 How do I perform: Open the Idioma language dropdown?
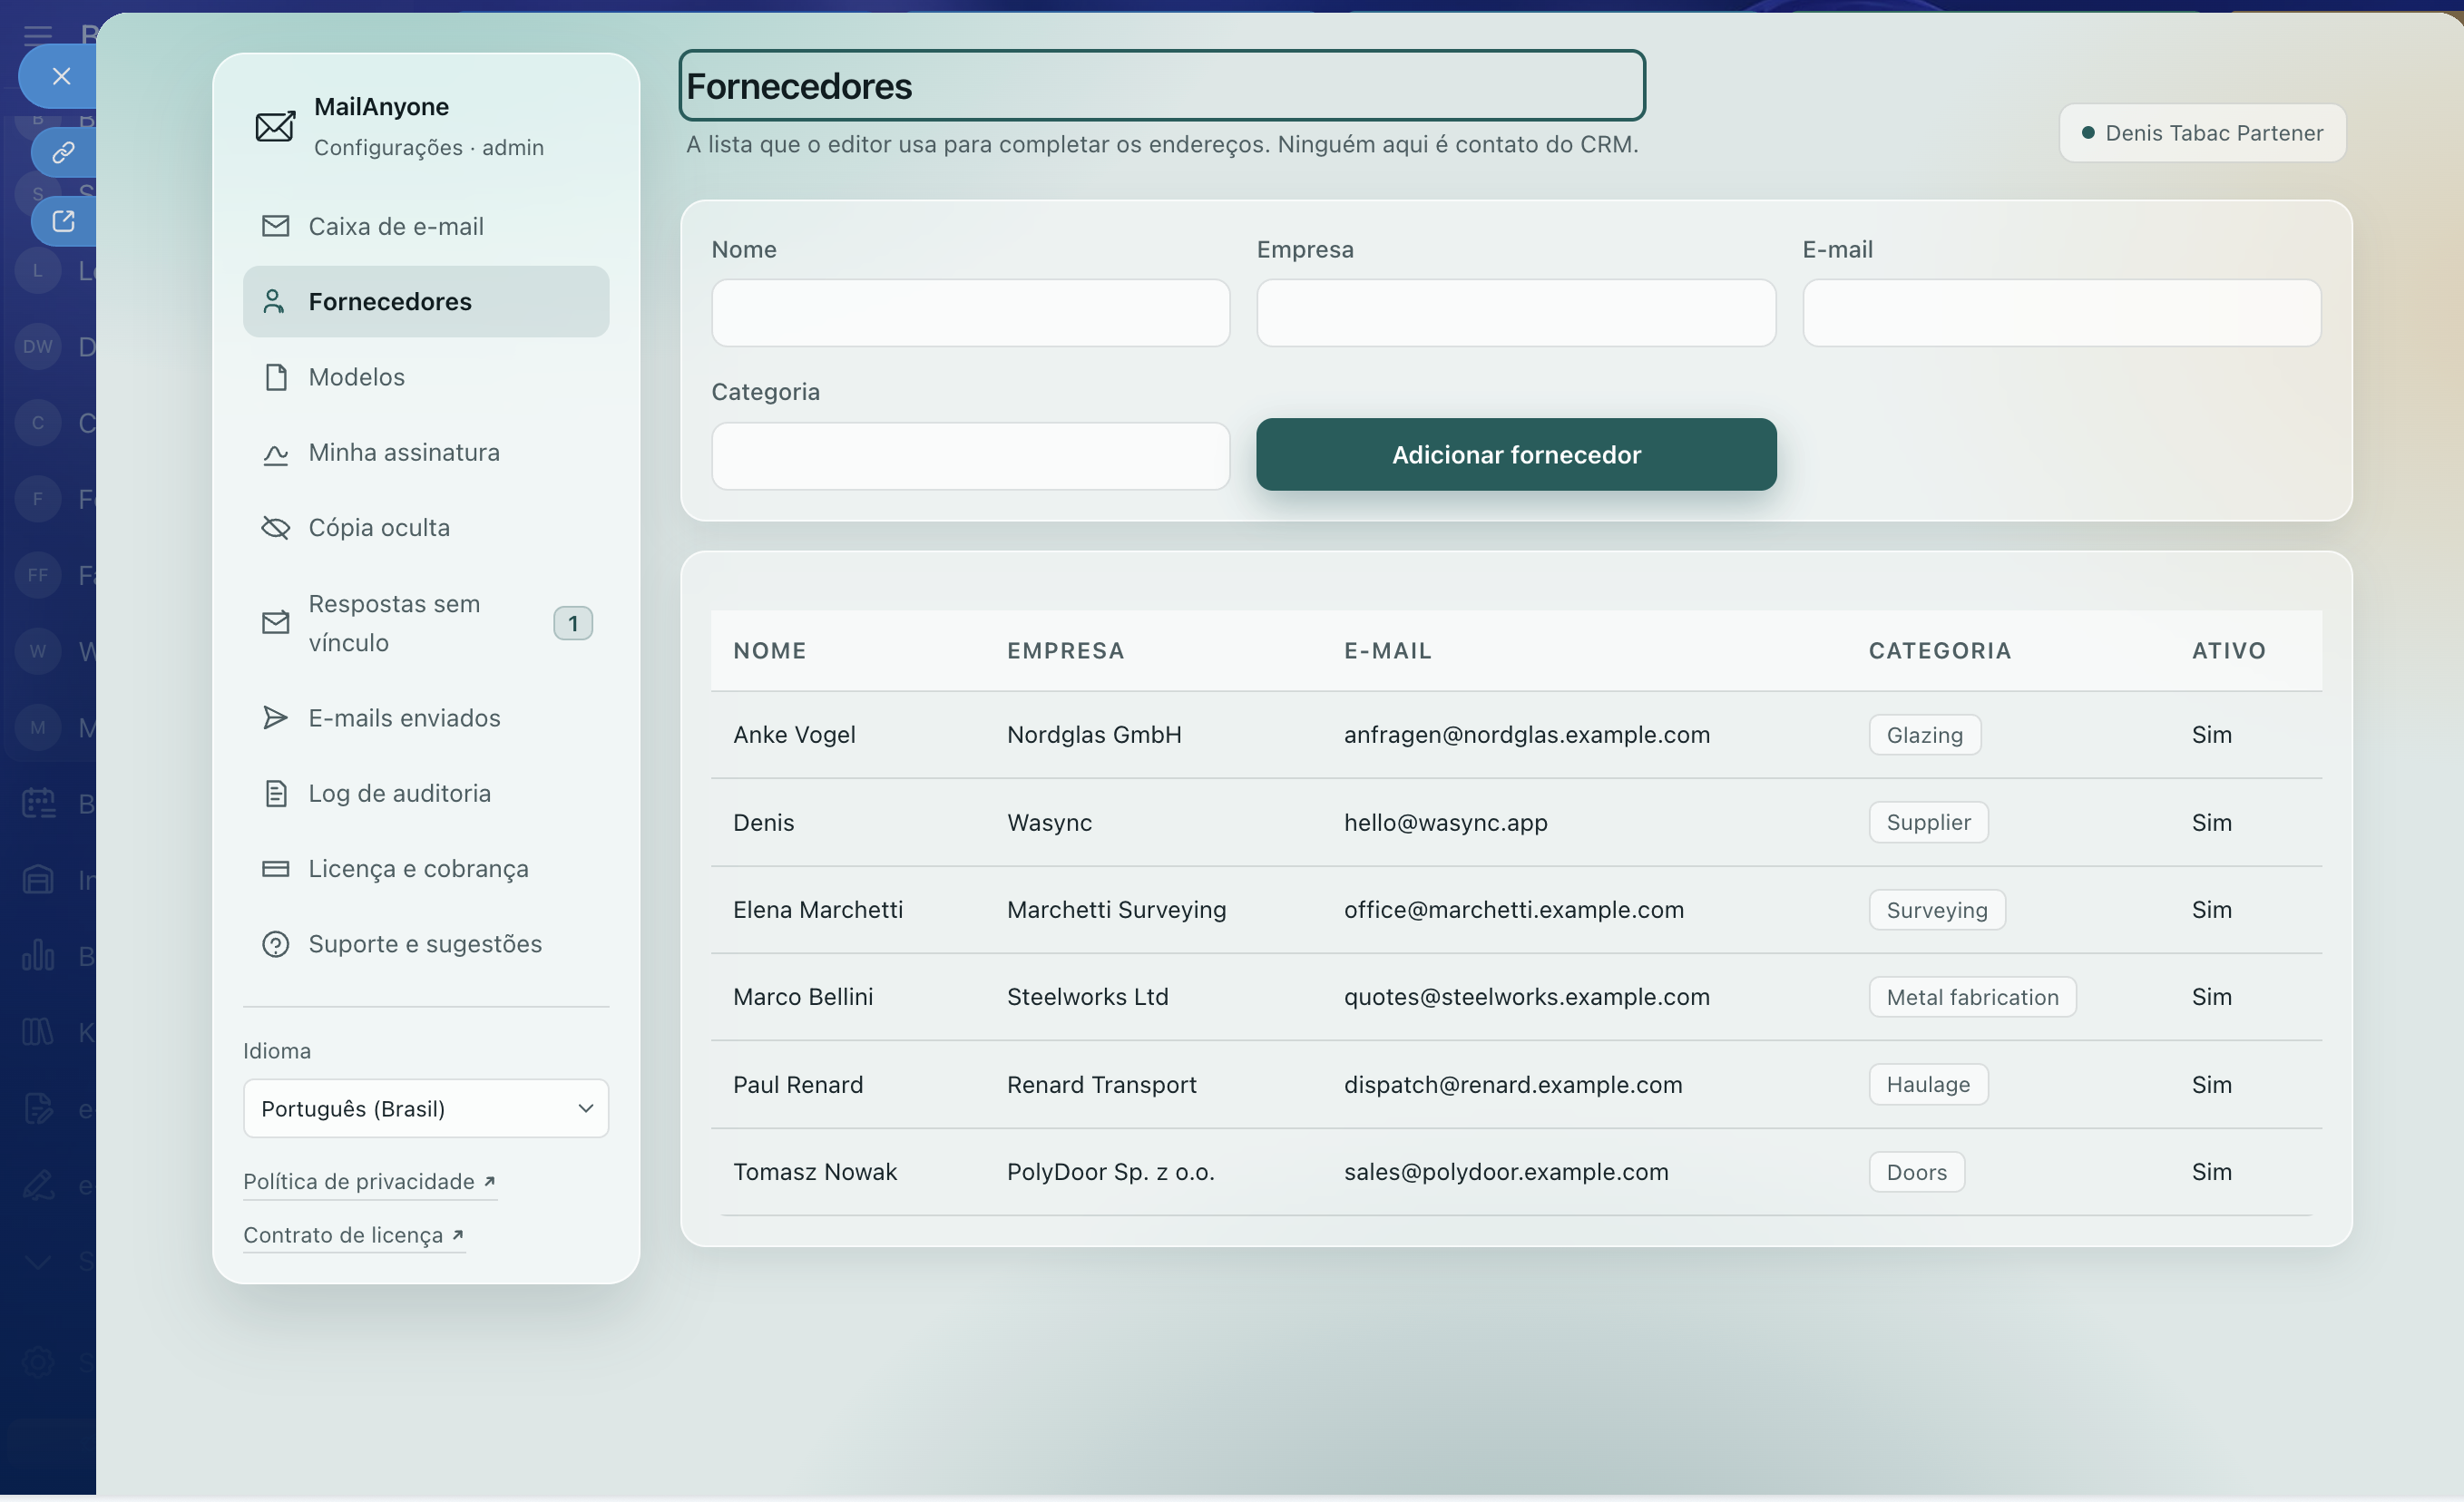click(426, 1108)
